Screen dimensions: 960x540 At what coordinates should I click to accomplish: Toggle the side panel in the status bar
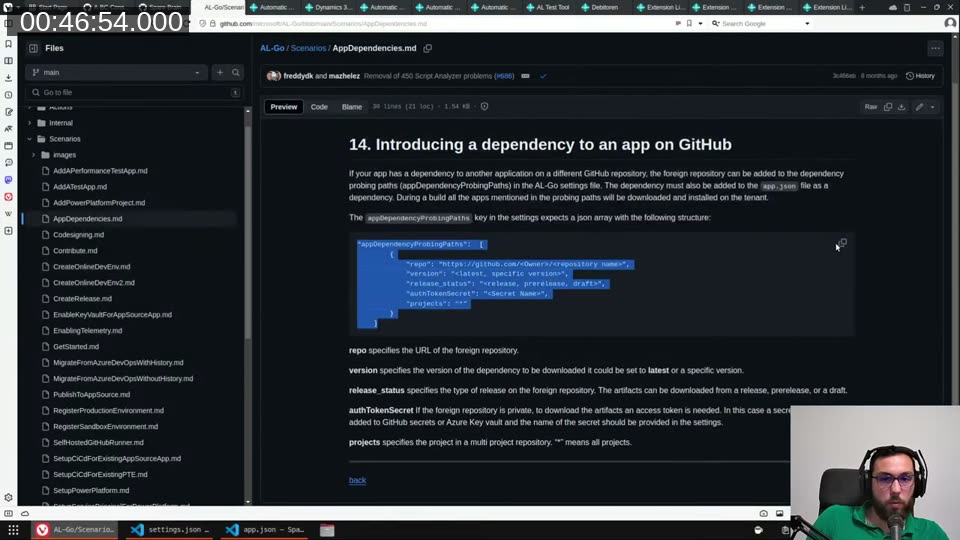[9, 514]
